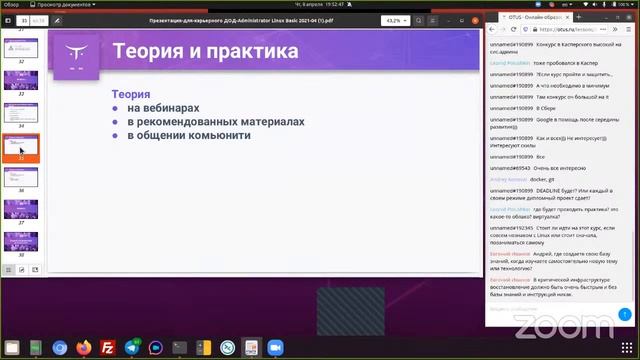Screen dimensions: 640x360
Task: Switch sidebar to annotations view
Action: click(x=22, y=270)
